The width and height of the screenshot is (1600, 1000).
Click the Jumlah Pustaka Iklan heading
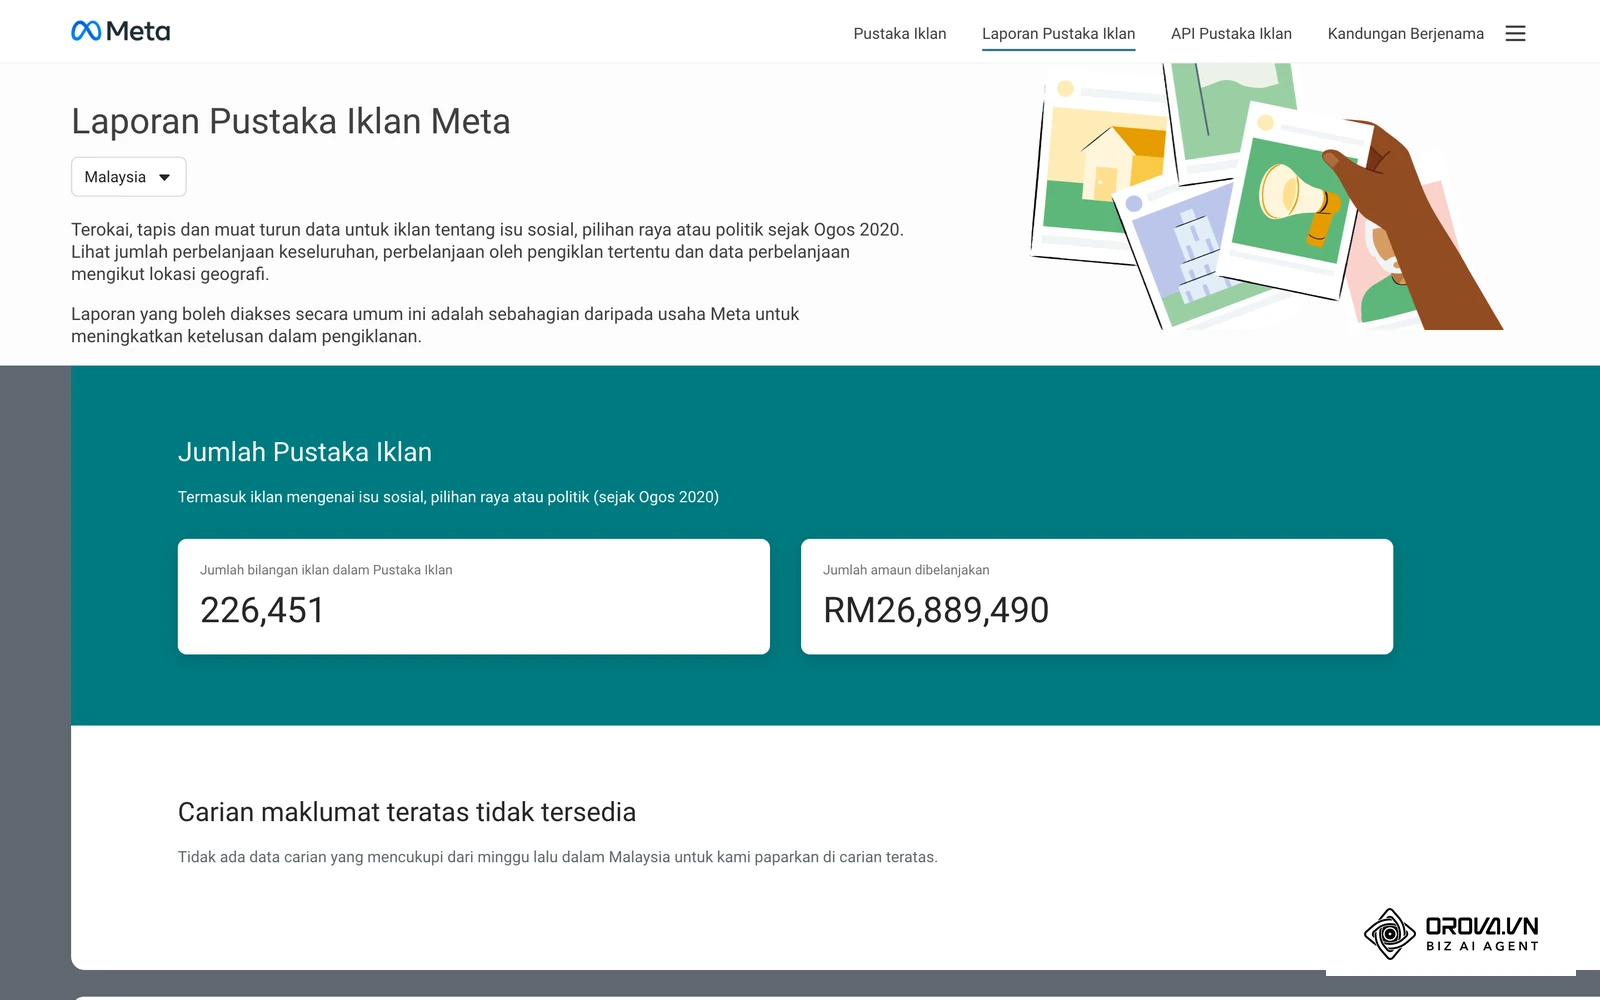[305, 452]
